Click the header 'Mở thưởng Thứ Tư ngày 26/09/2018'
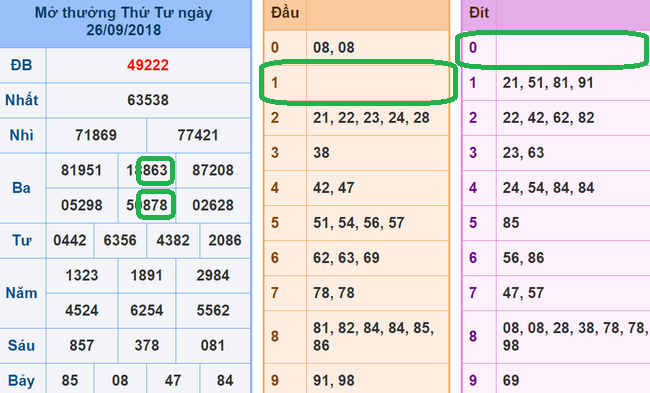The height and width of the screenshot is (393, 650). (x=124, y=22)
